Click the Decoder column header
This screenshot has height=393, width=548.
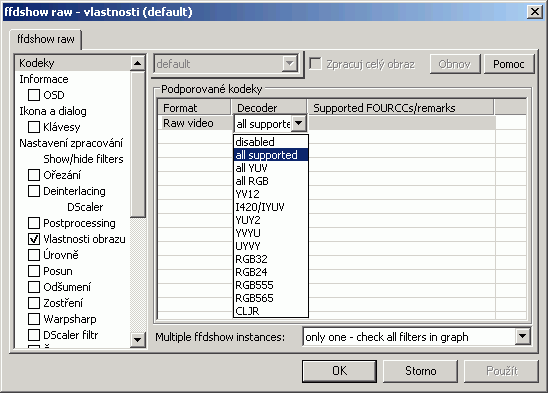point(269,108)
